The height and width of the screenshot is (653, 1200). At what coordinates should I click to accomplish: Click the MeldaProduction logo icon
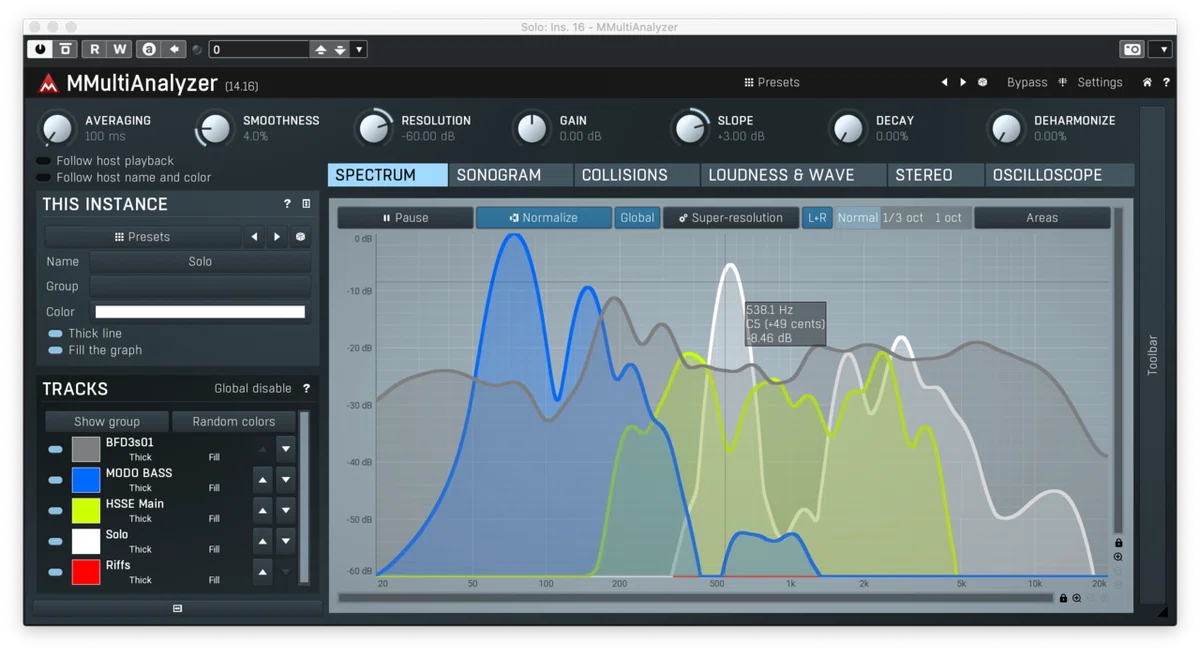point(49,84)
